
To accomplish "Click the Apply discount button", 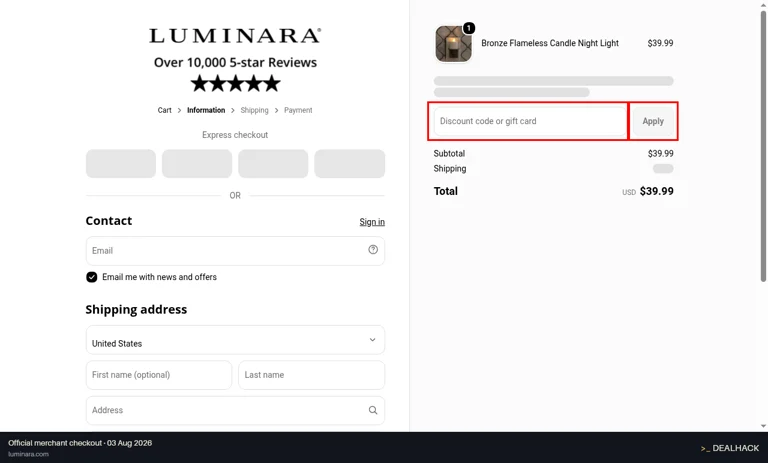I will (x=653, y=121).
